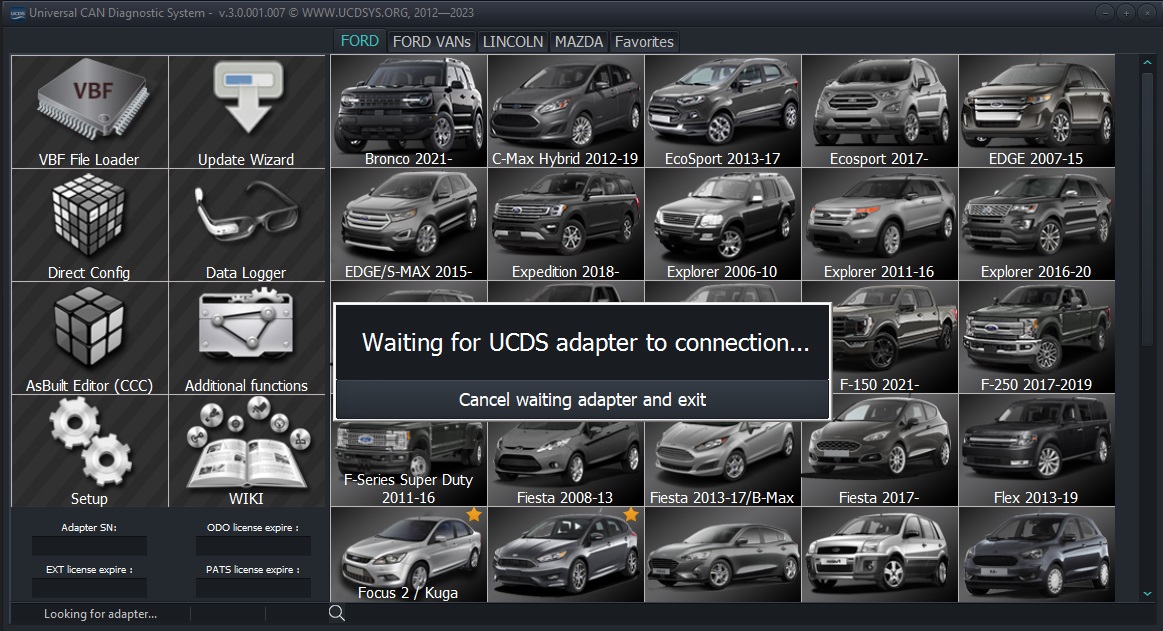Toggle favorite star on Focus 2 / Kuga
Screen dimensions: 1163x631
[473, 515]
